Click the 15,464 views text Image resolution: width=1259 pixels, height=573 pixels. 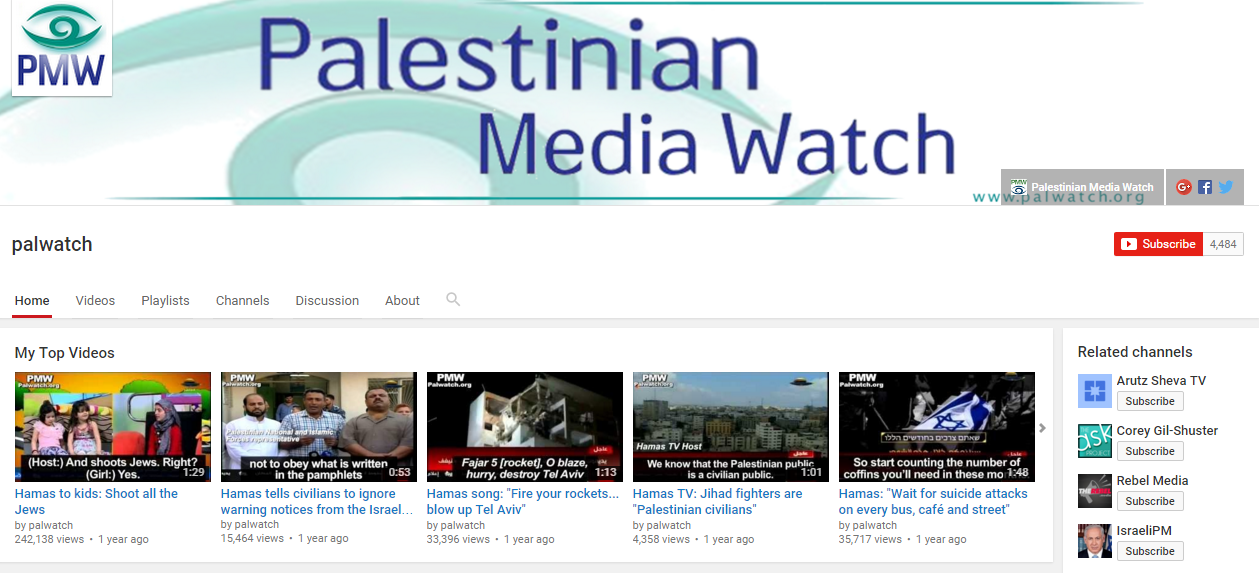(252, 538)
